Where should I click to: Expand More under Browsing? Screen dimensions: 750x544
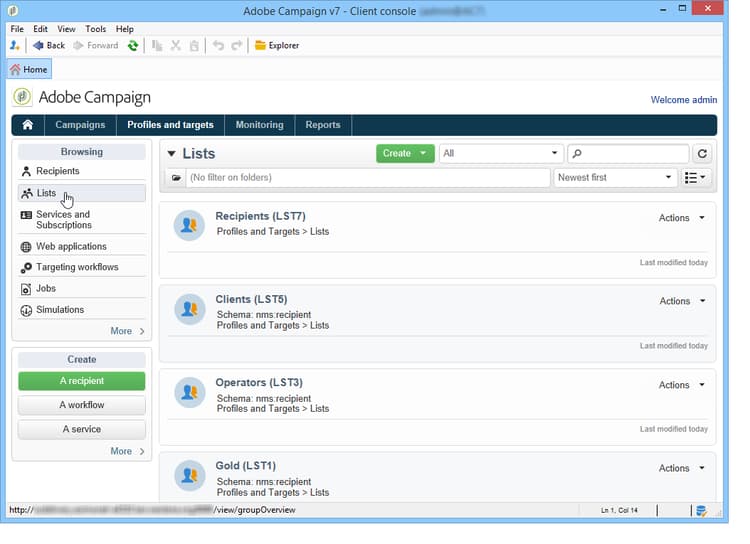tap(127, 331)
